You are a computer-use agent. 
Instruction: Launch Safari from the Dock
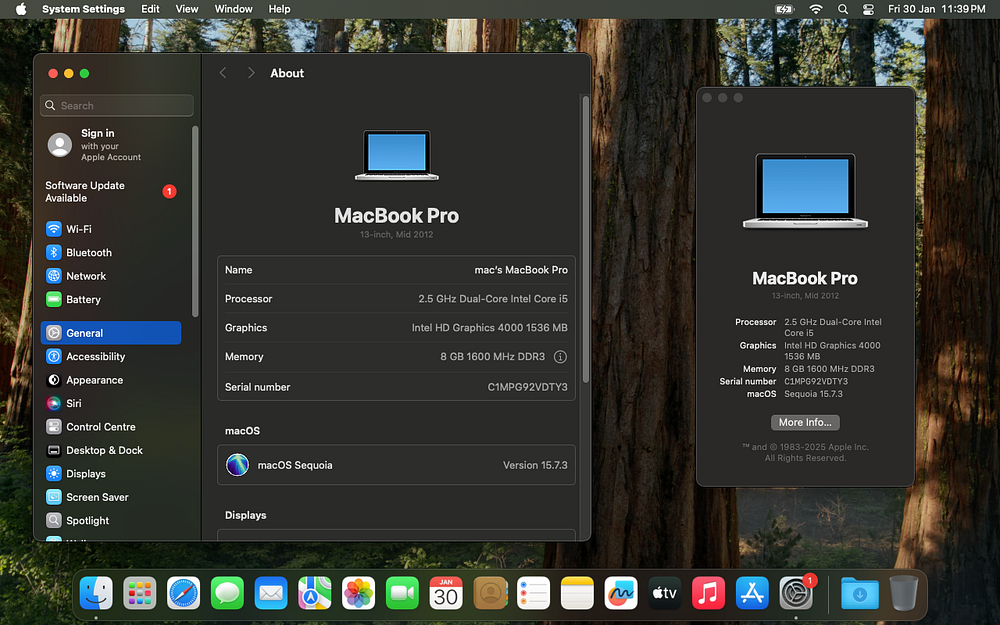click(x=184, y=593)
